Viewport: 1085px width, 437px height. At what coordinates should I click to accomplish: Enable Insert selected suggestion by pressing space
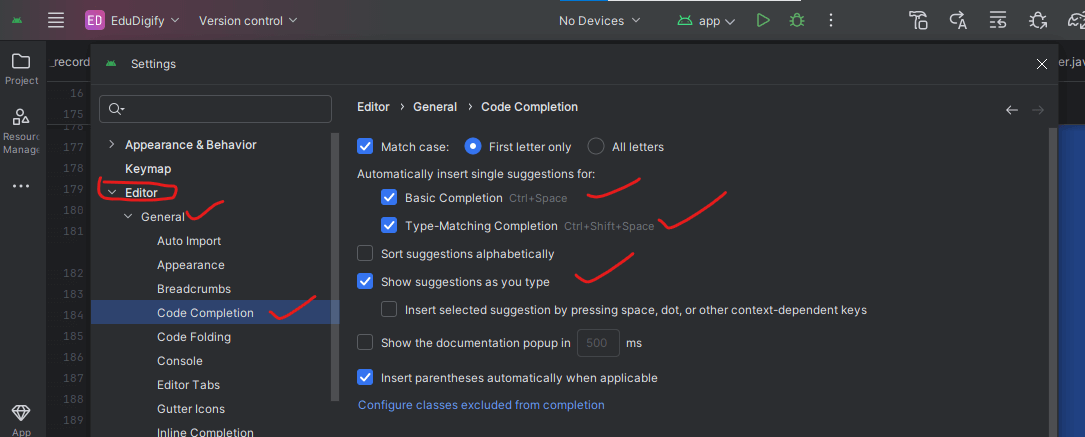click(389, 310)
